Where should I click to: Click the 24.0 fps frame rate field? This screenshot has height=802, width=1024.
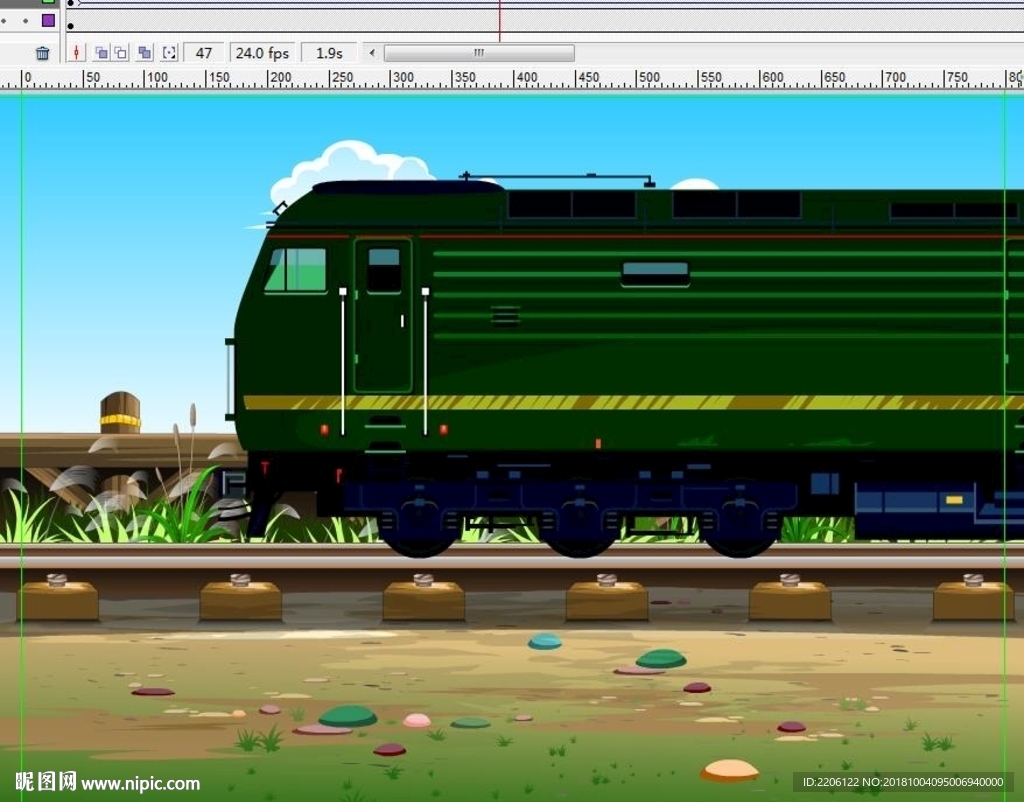(262, 53)
